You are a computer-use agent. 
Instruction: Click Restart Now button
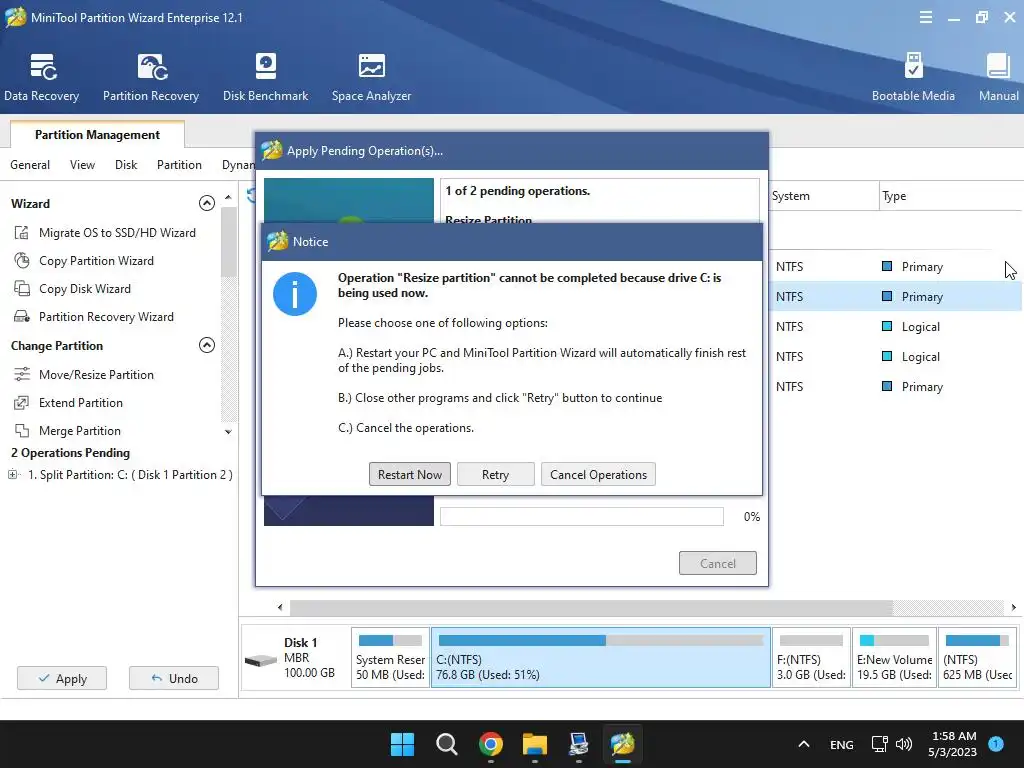(x=409, y=474)
